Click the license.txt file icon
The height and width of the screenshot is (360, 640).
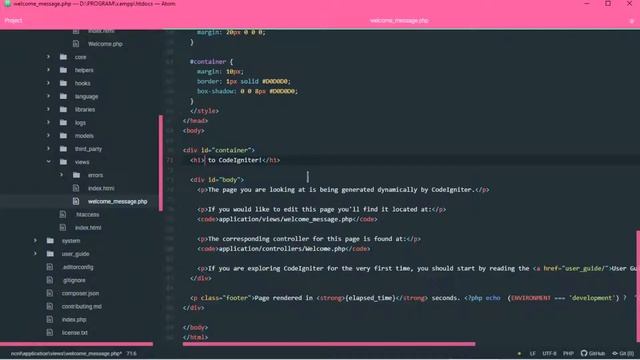(49, 332)
